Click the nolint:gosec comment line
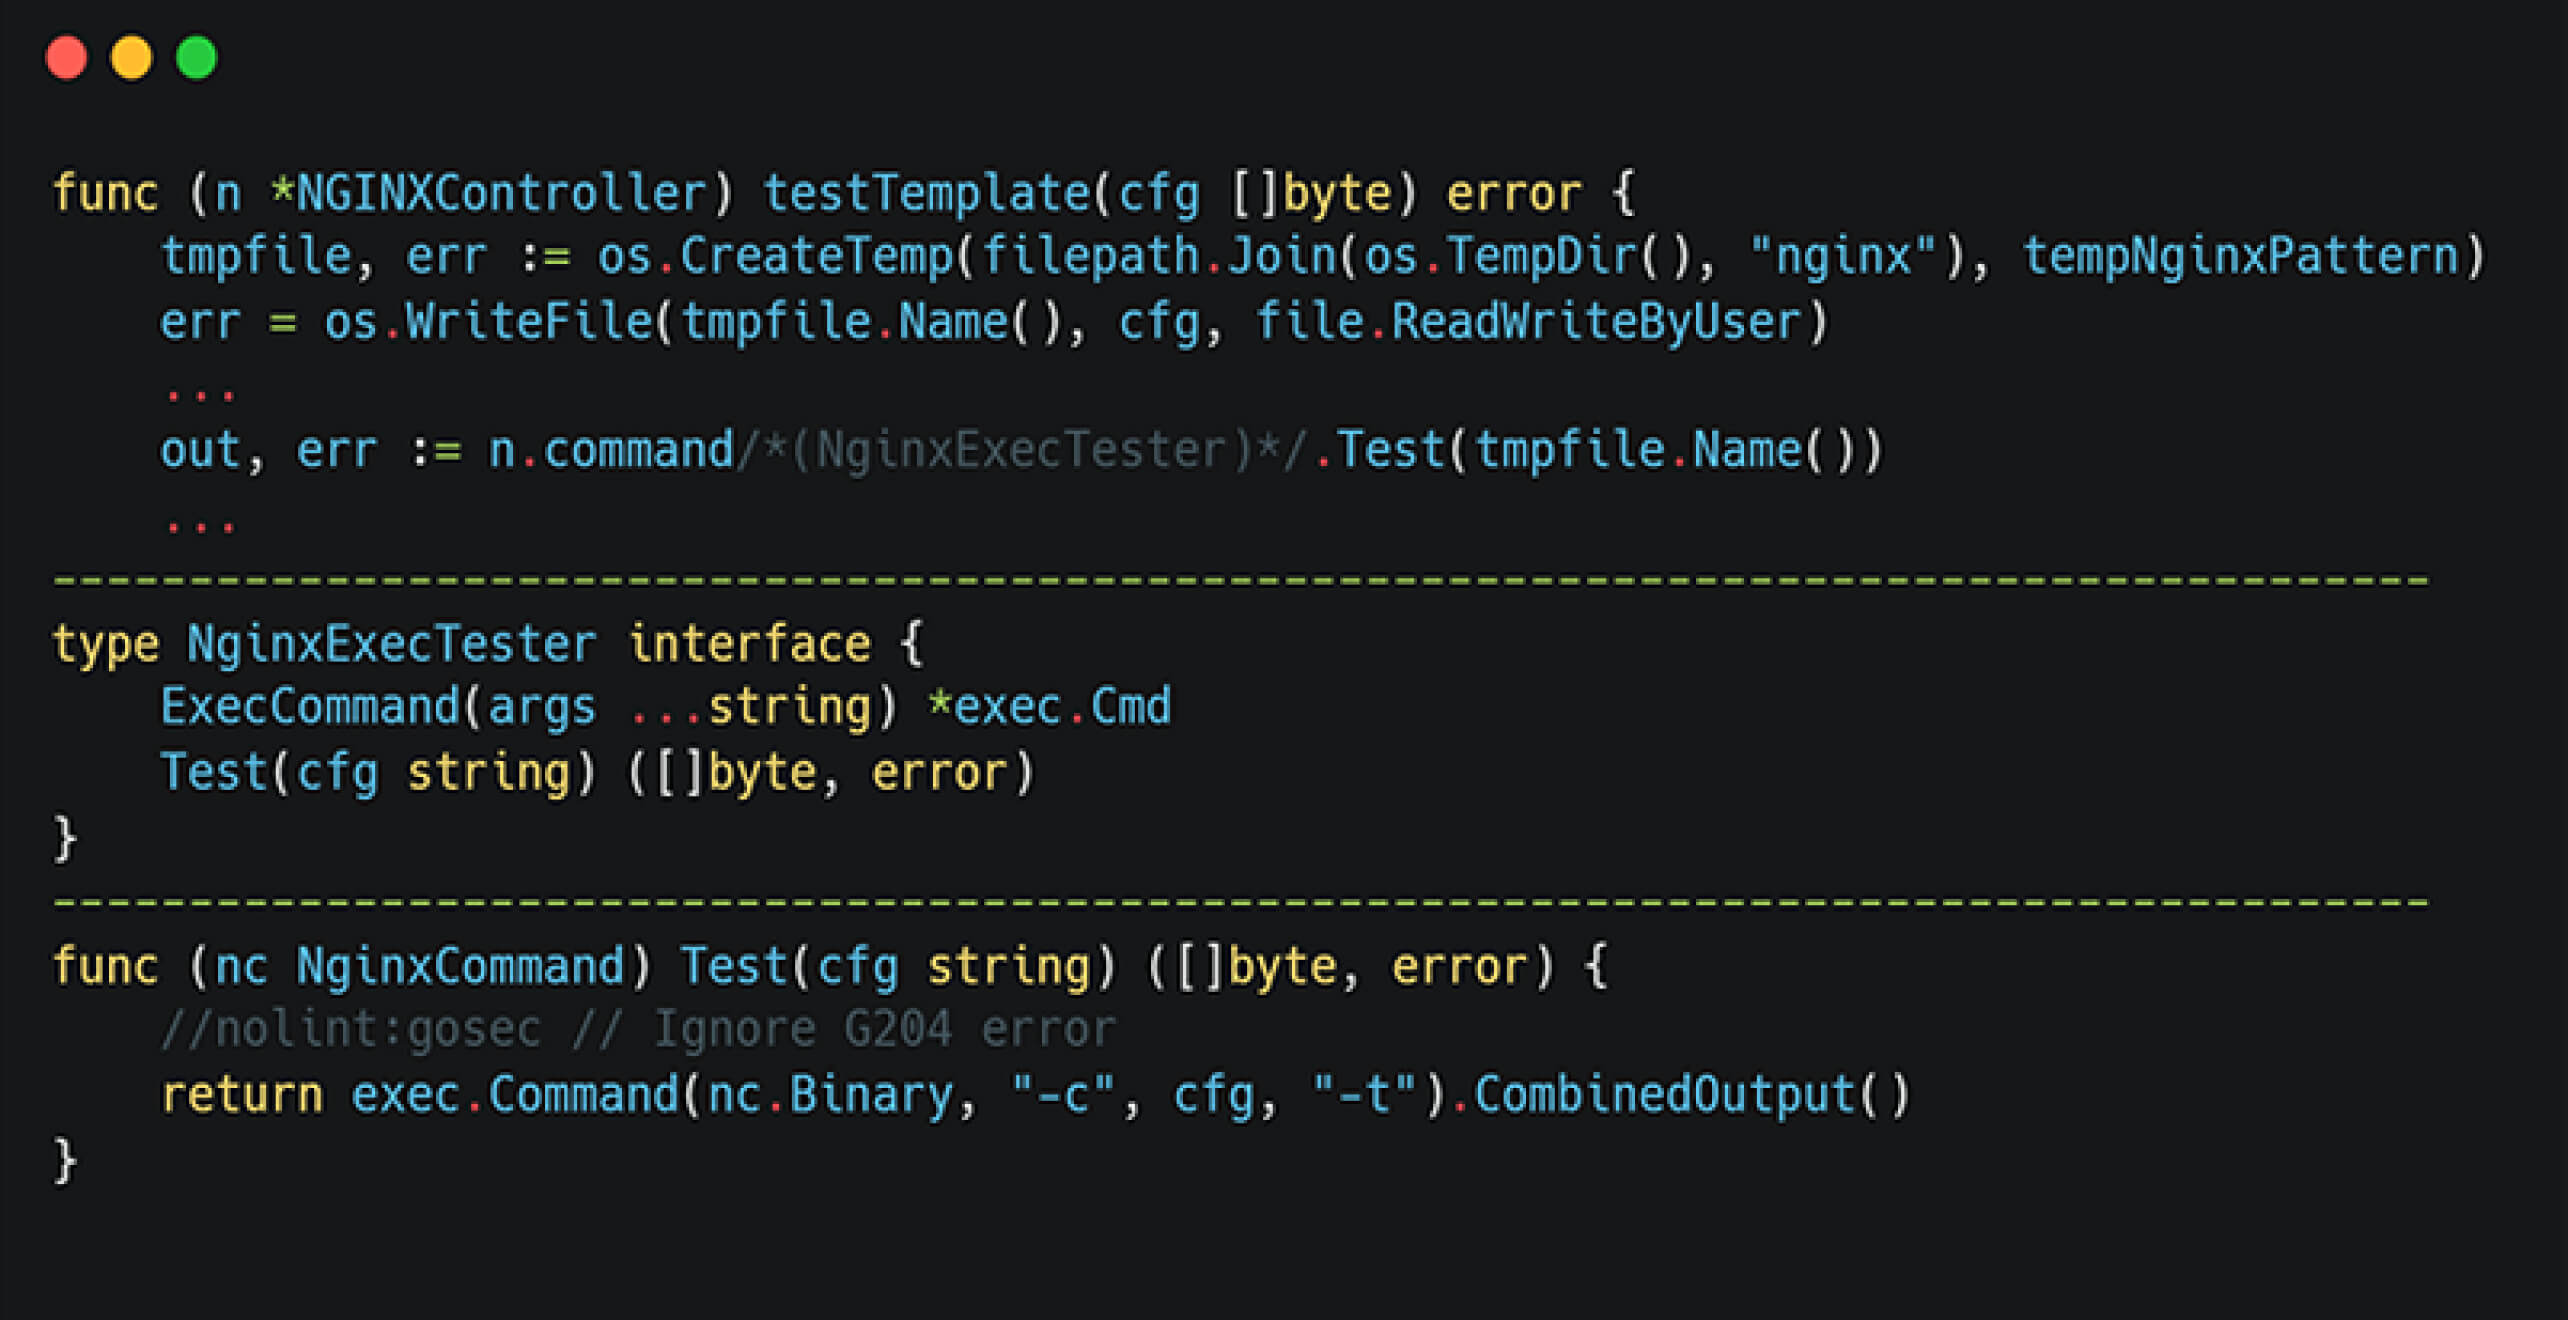Viewport: 2568px width, 1320px height. point(638,1031)
